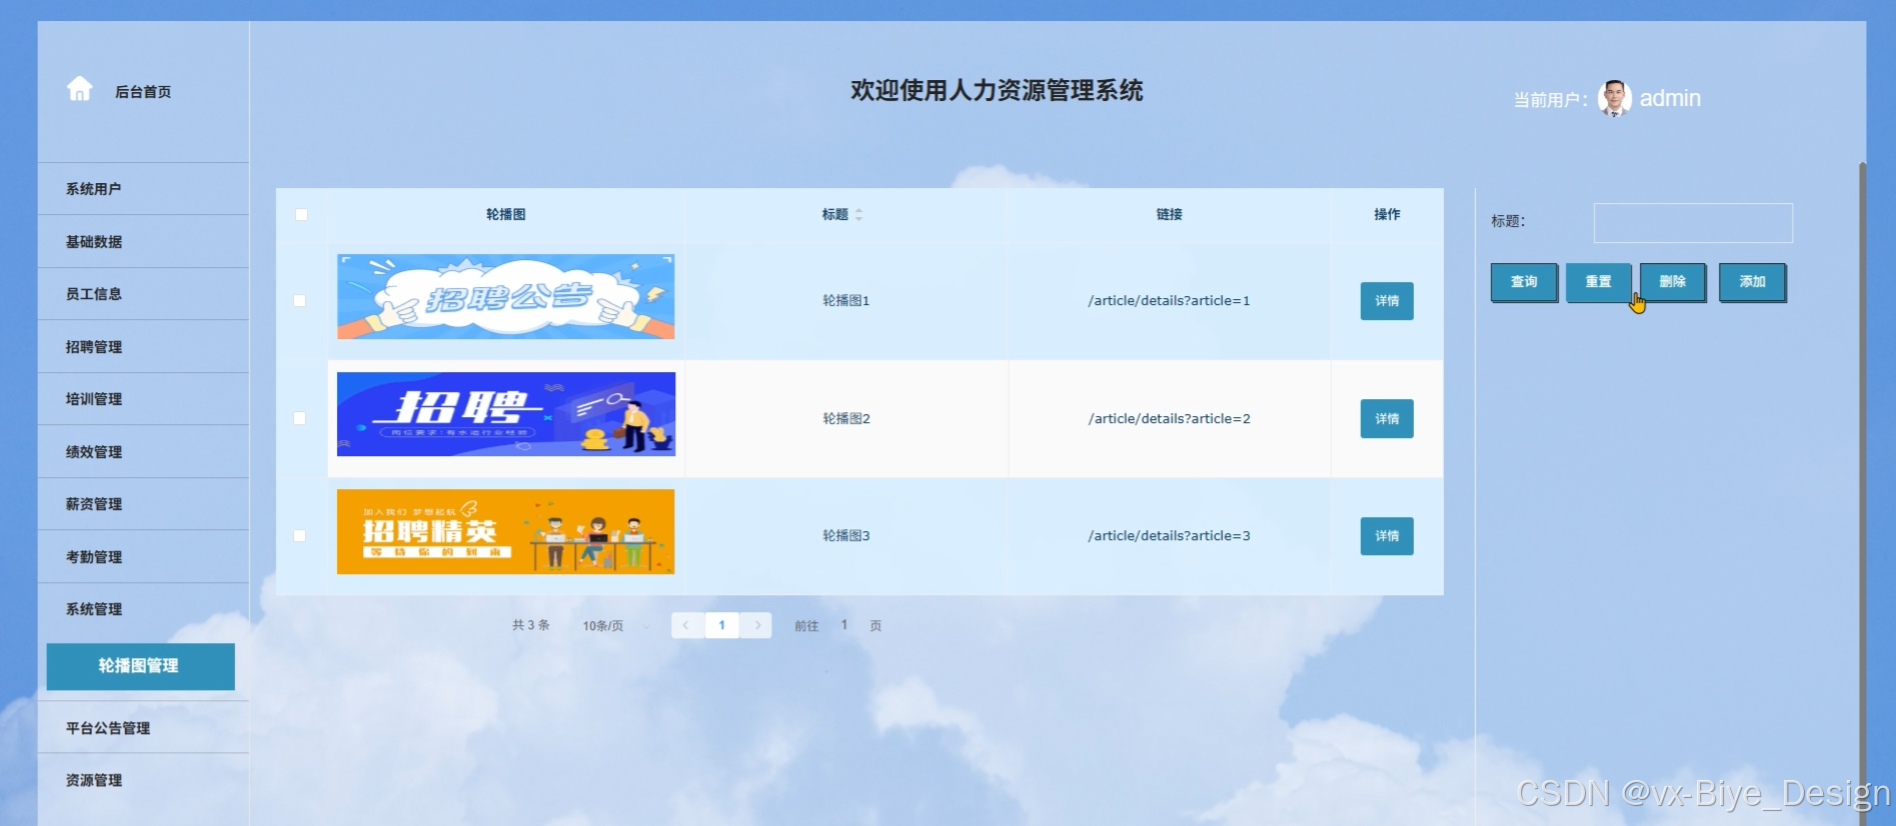
Task: Click the 招聘公告 banner thumbnail
Action: pyautogui.click(x=506, y=296)
